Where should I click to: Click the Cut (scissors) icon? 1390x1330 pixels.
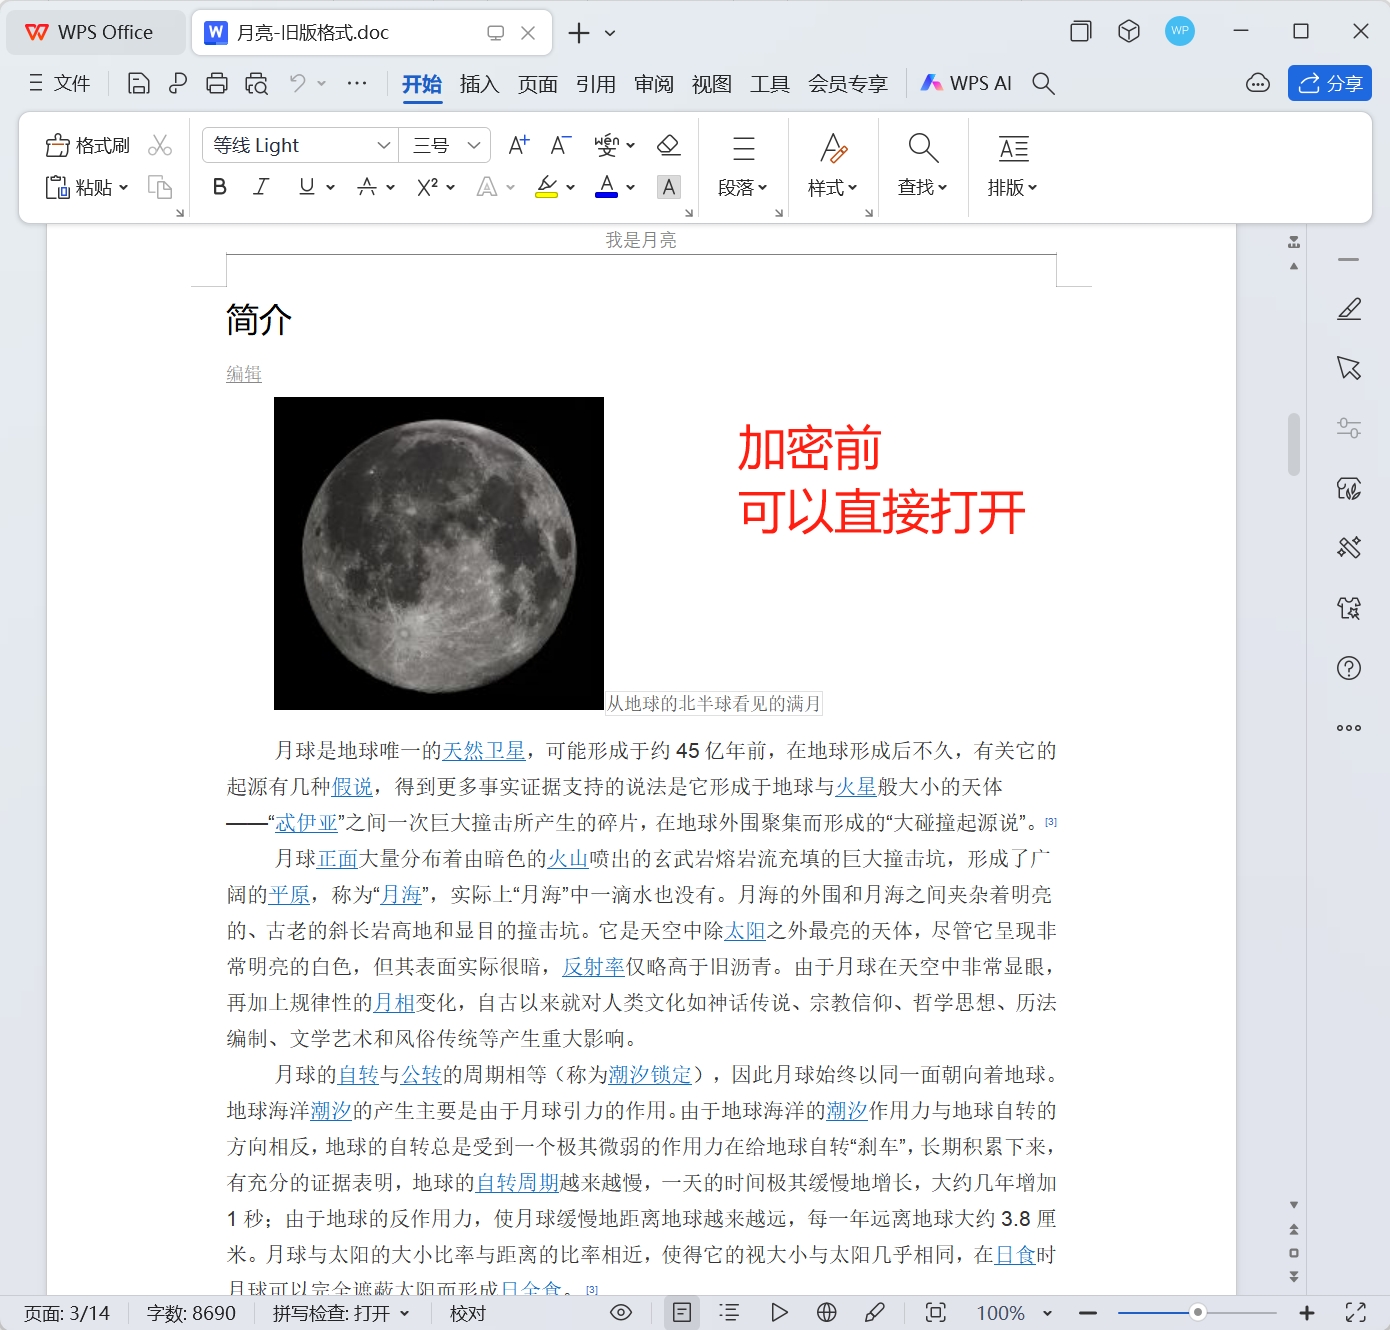[x=160, y=144]
